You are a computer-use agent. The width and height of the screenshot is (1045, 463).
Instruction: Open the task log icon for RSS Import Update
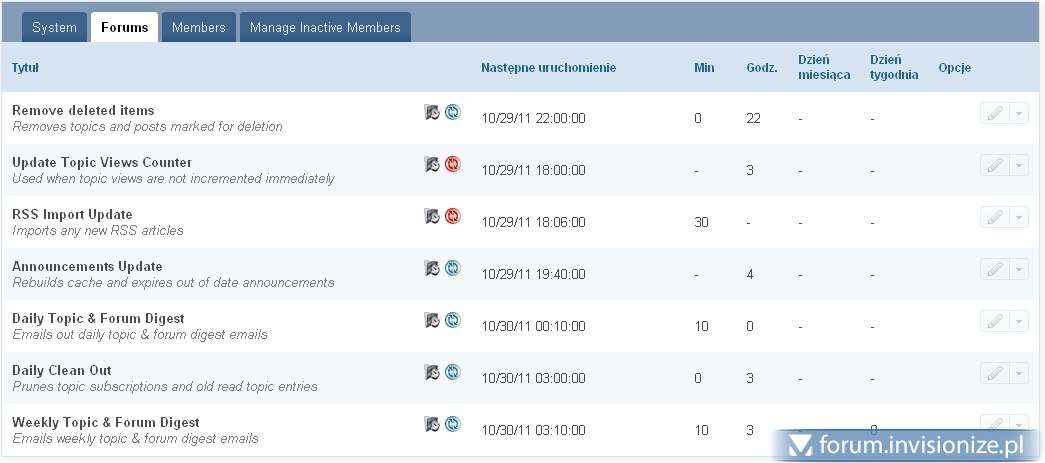coord(432,216)
